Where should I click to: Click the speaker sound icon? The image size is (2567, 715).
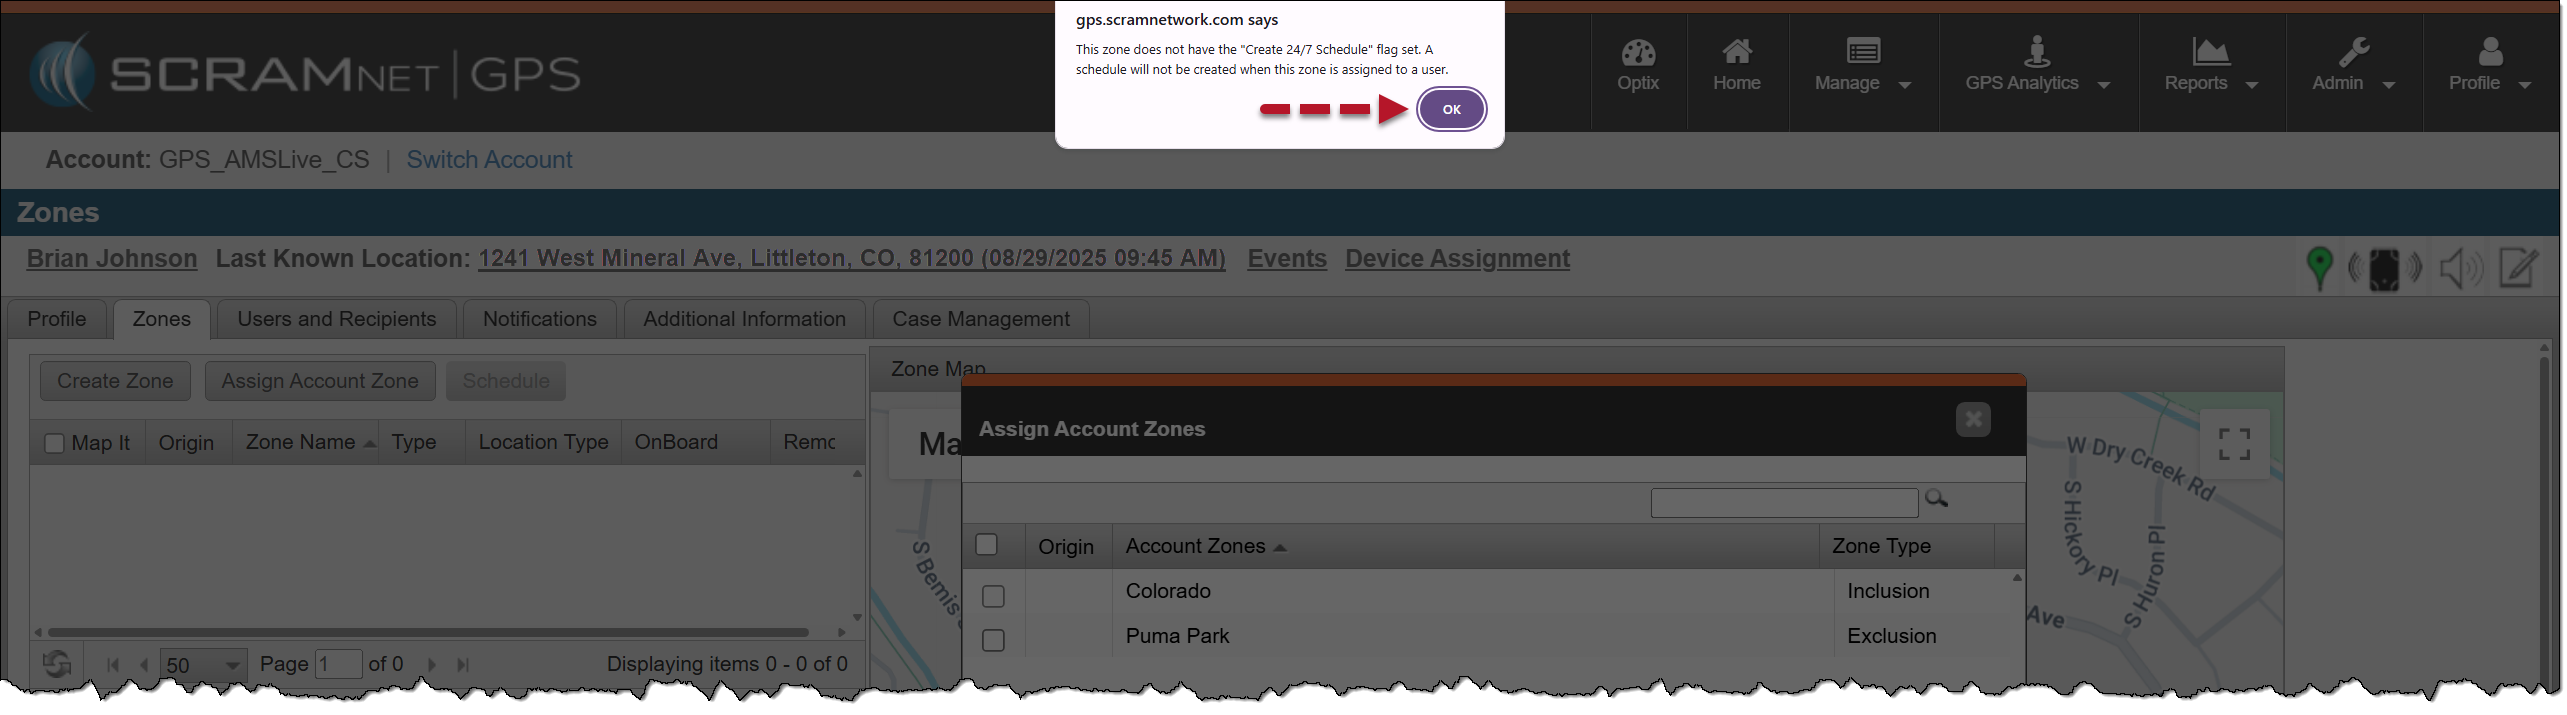click(2460, 268)
